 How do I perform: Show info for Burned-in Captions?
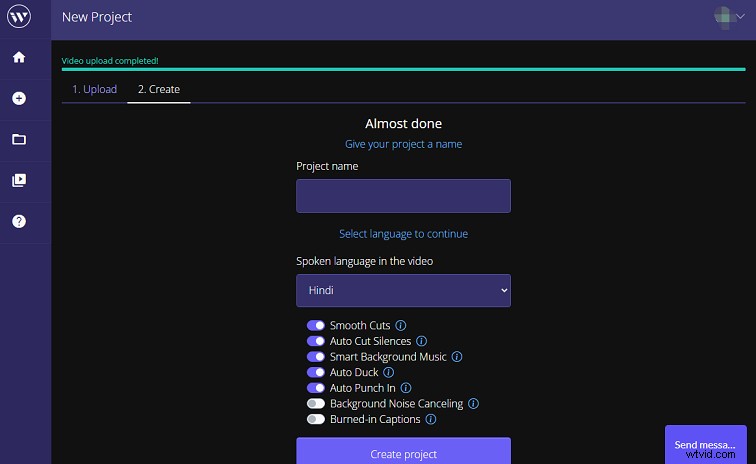click(431, 419)
